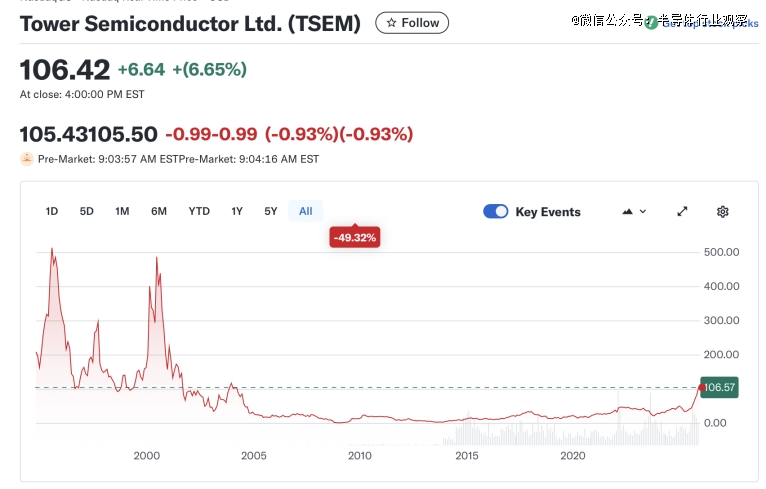The height and width of the screenshot is (489, 766).
Task: Choose the All time range
Action: tap(306, 211)
